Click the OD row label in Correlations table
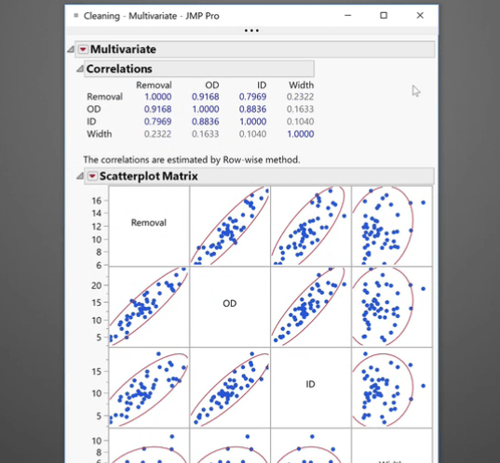 pyautogui.click(x=94, y=109)
